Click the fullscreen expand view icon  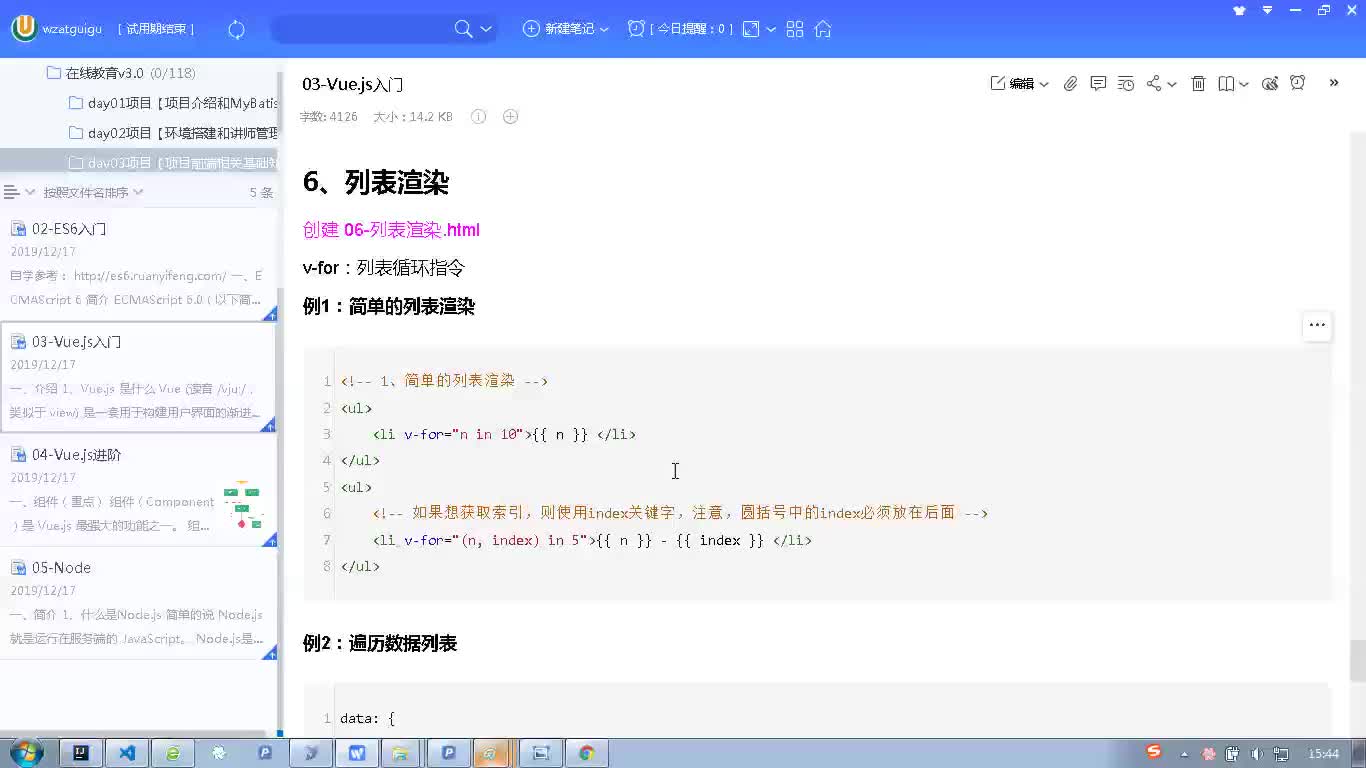click(x=751, y=29)
